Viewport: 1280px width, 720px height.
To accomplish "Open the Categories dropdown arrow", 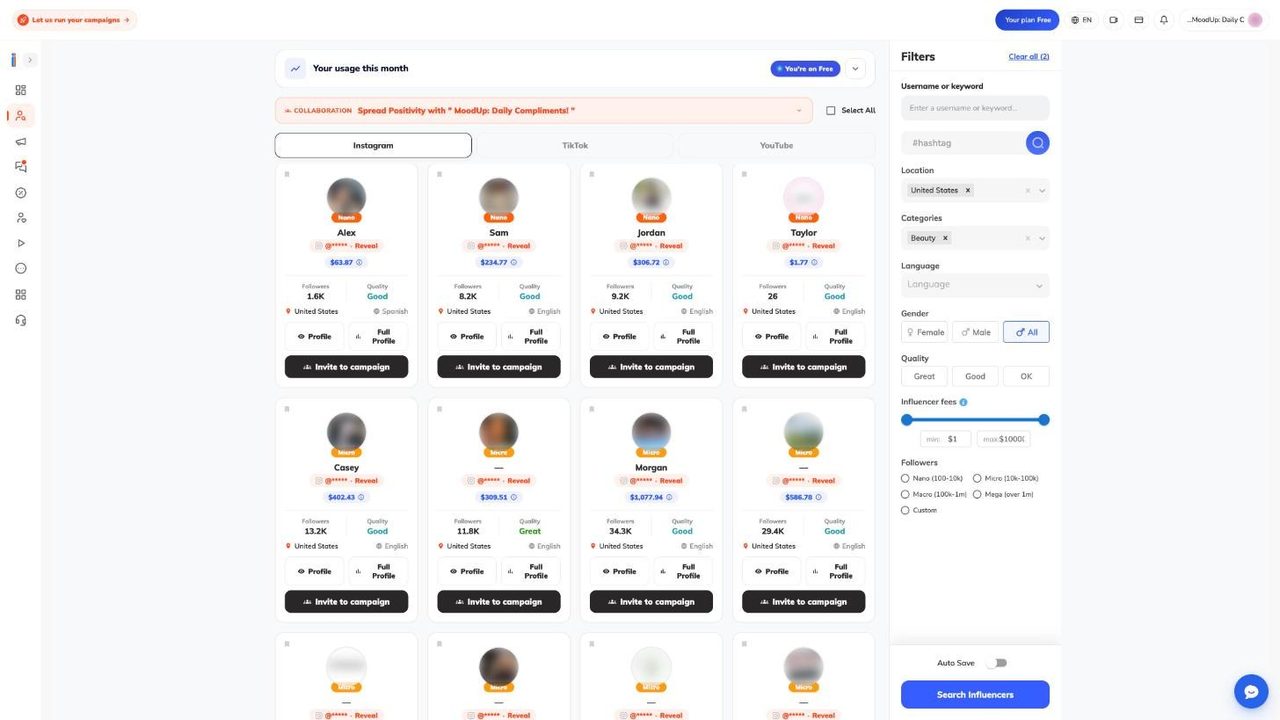I will click(1042, 238).
